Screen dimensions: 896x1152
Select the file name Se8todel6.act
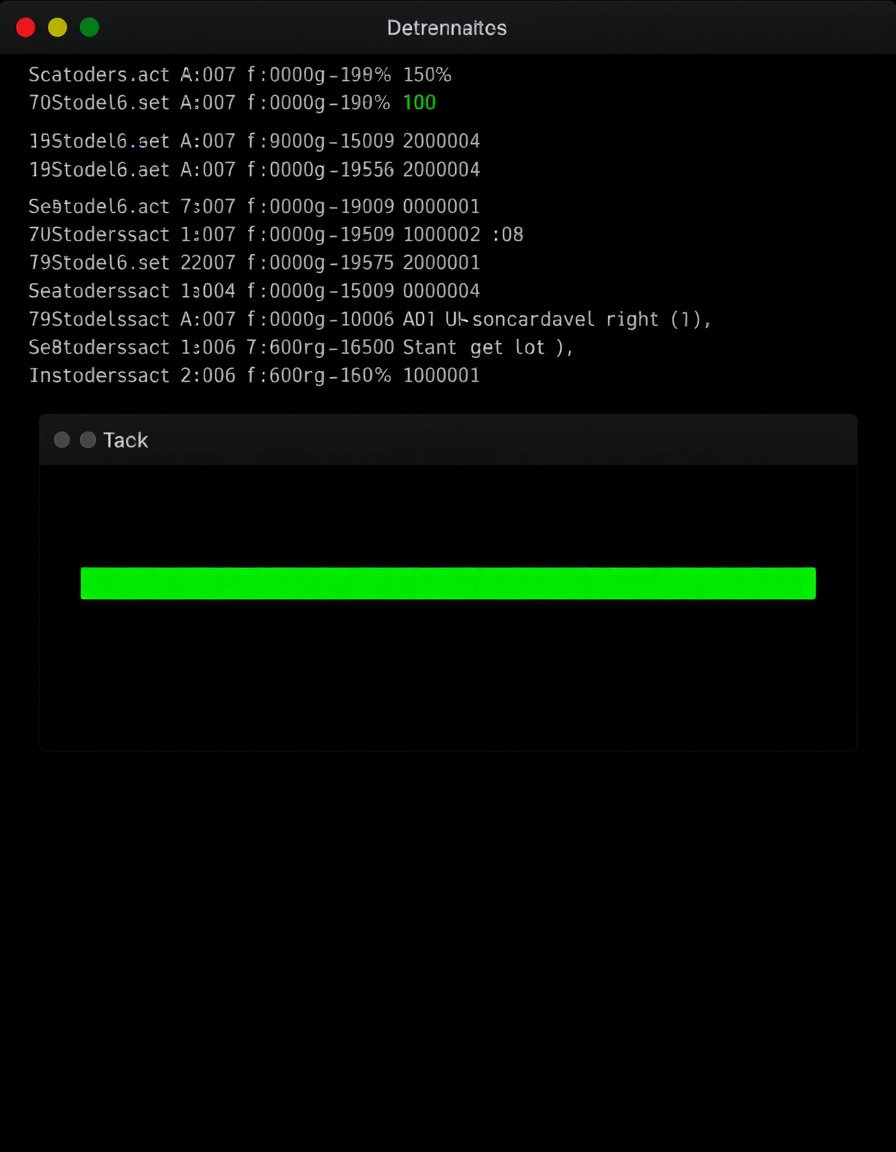tap(99, 206)
